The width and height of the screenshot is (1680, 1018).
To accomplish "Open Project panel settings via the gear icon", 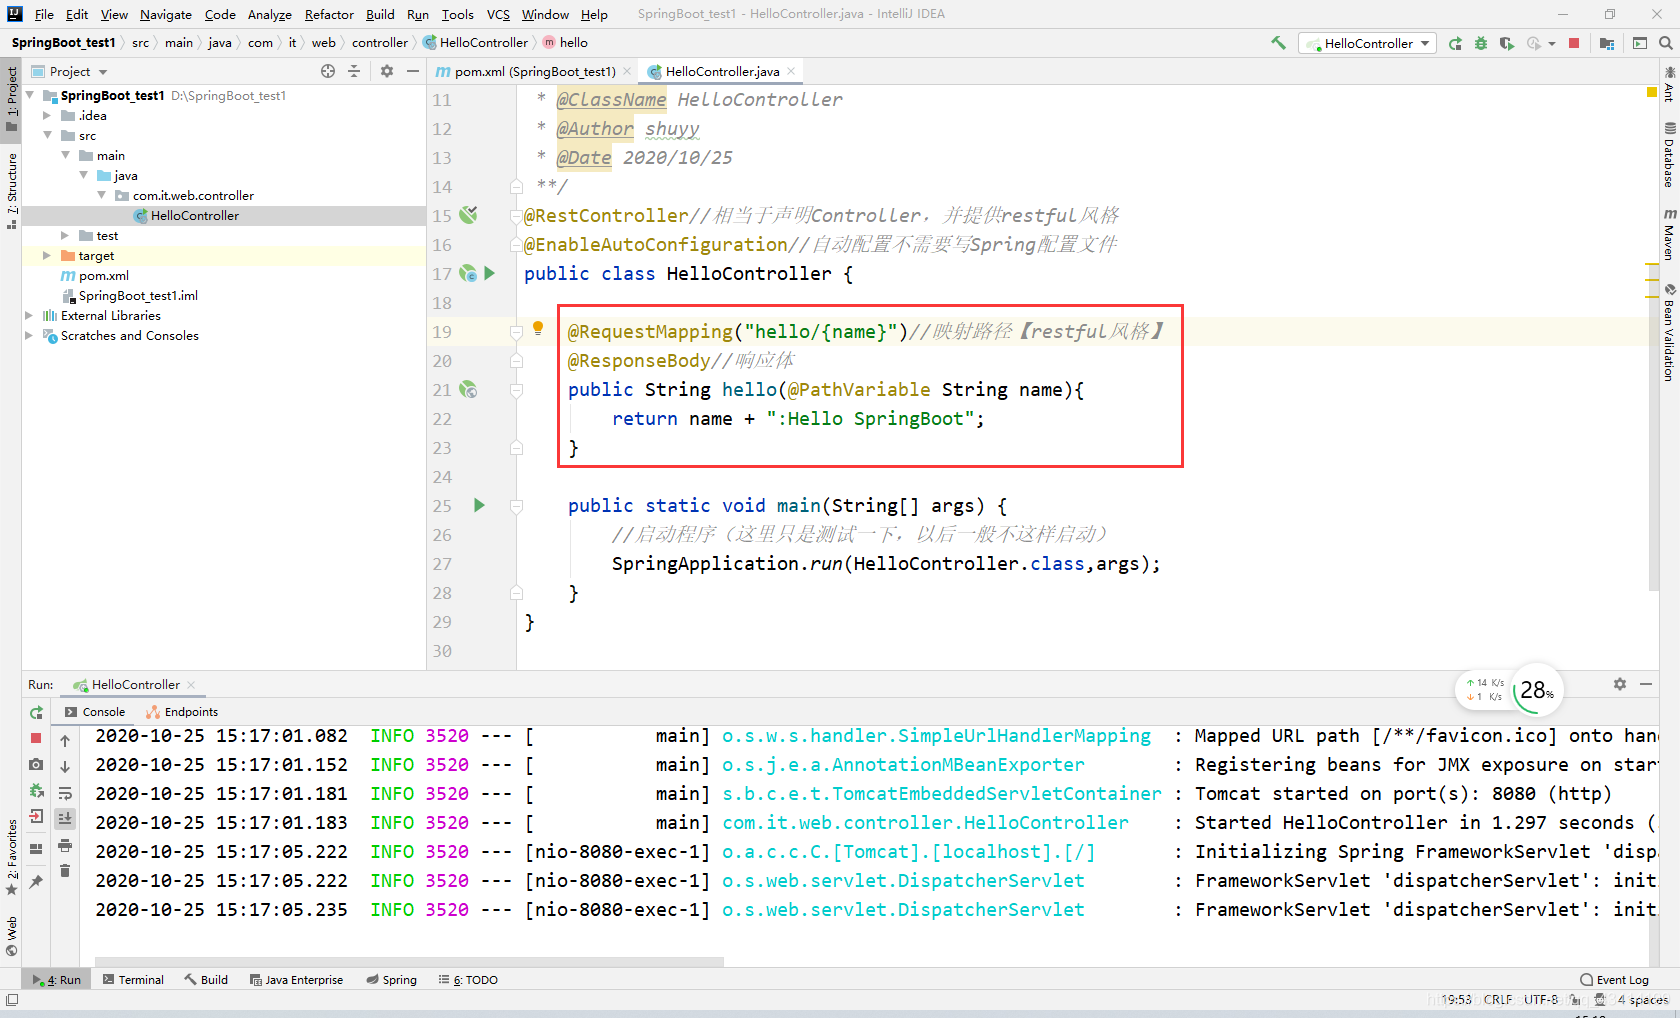I will [387, 71].
